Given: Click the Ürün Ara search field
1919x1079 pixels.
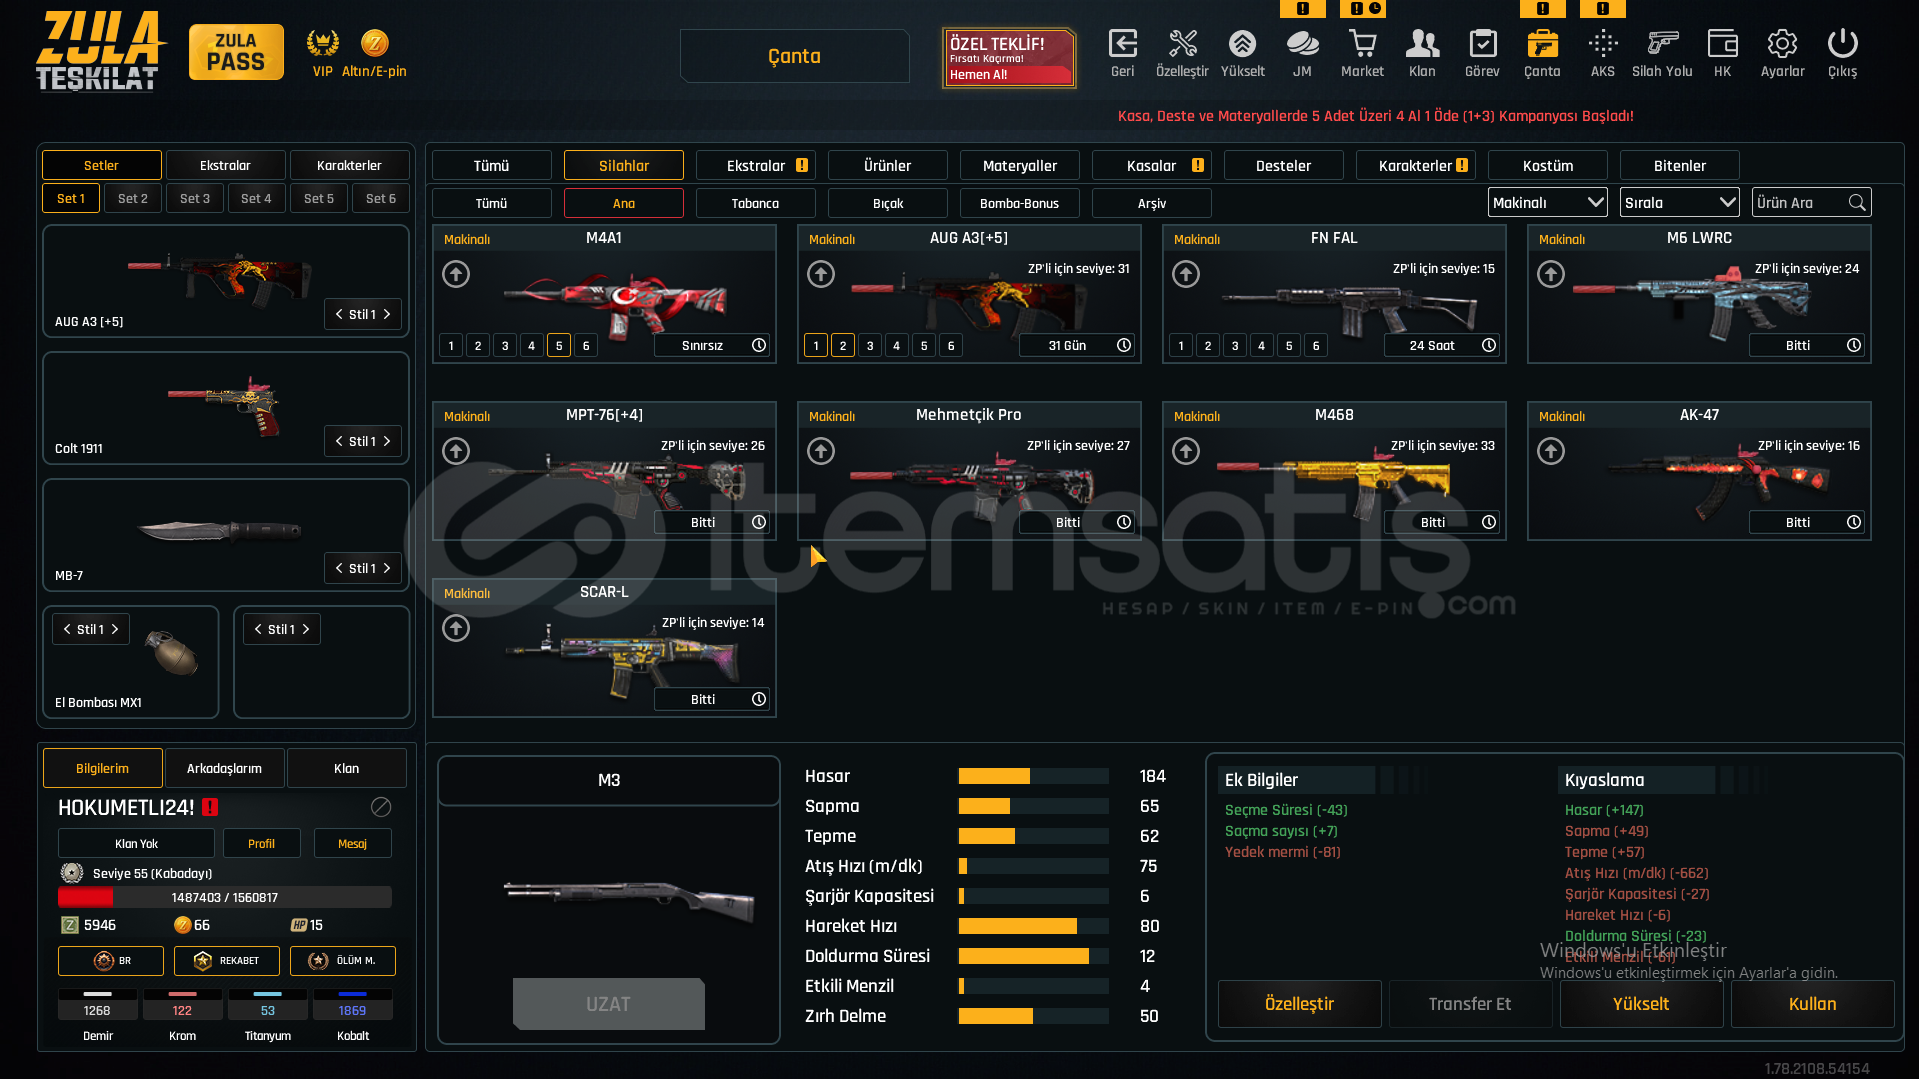Looking at the screenshot, I should [1811, 203].
